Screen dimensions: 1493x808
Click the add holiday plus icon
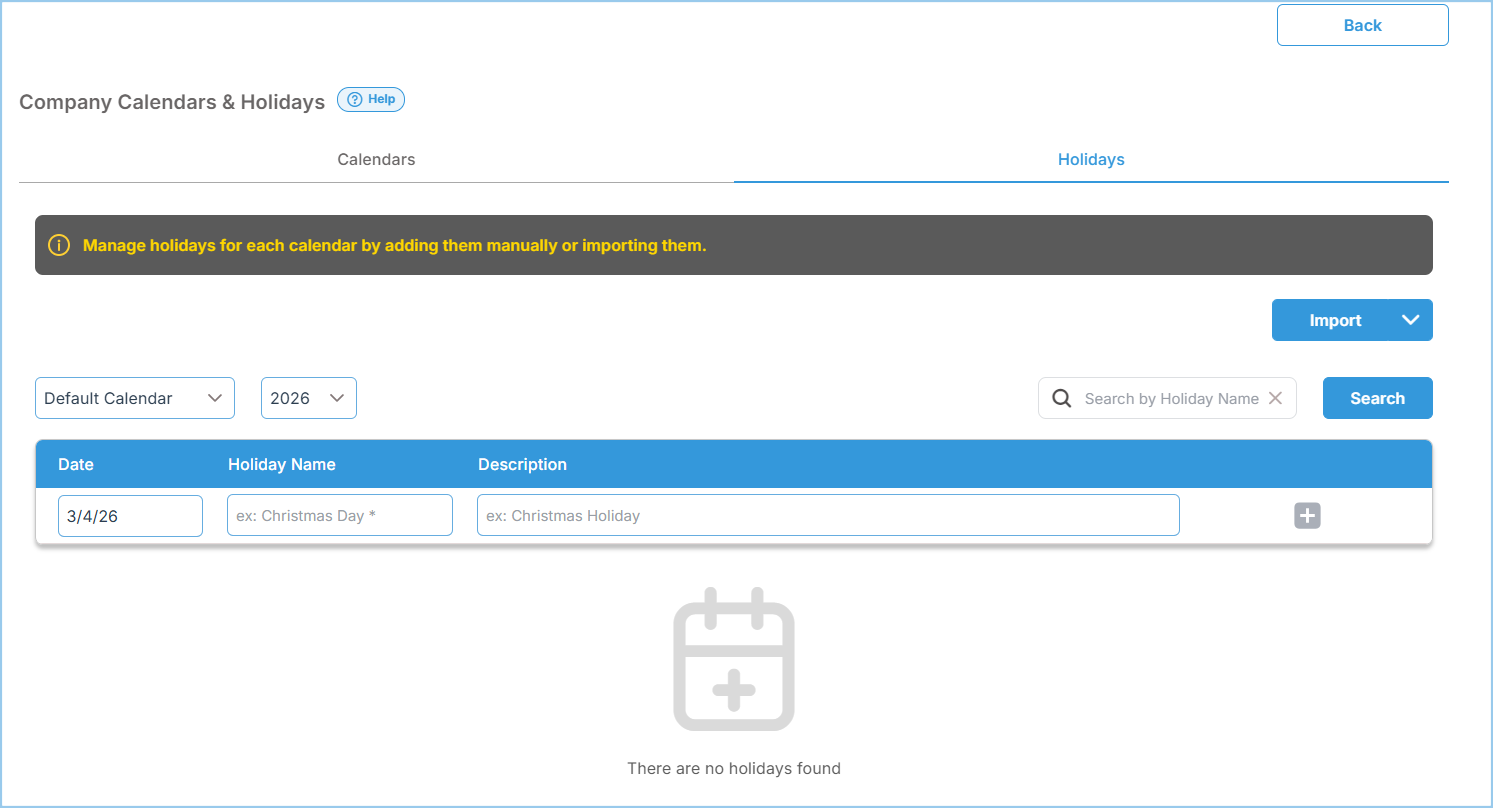coord(1307,516)
